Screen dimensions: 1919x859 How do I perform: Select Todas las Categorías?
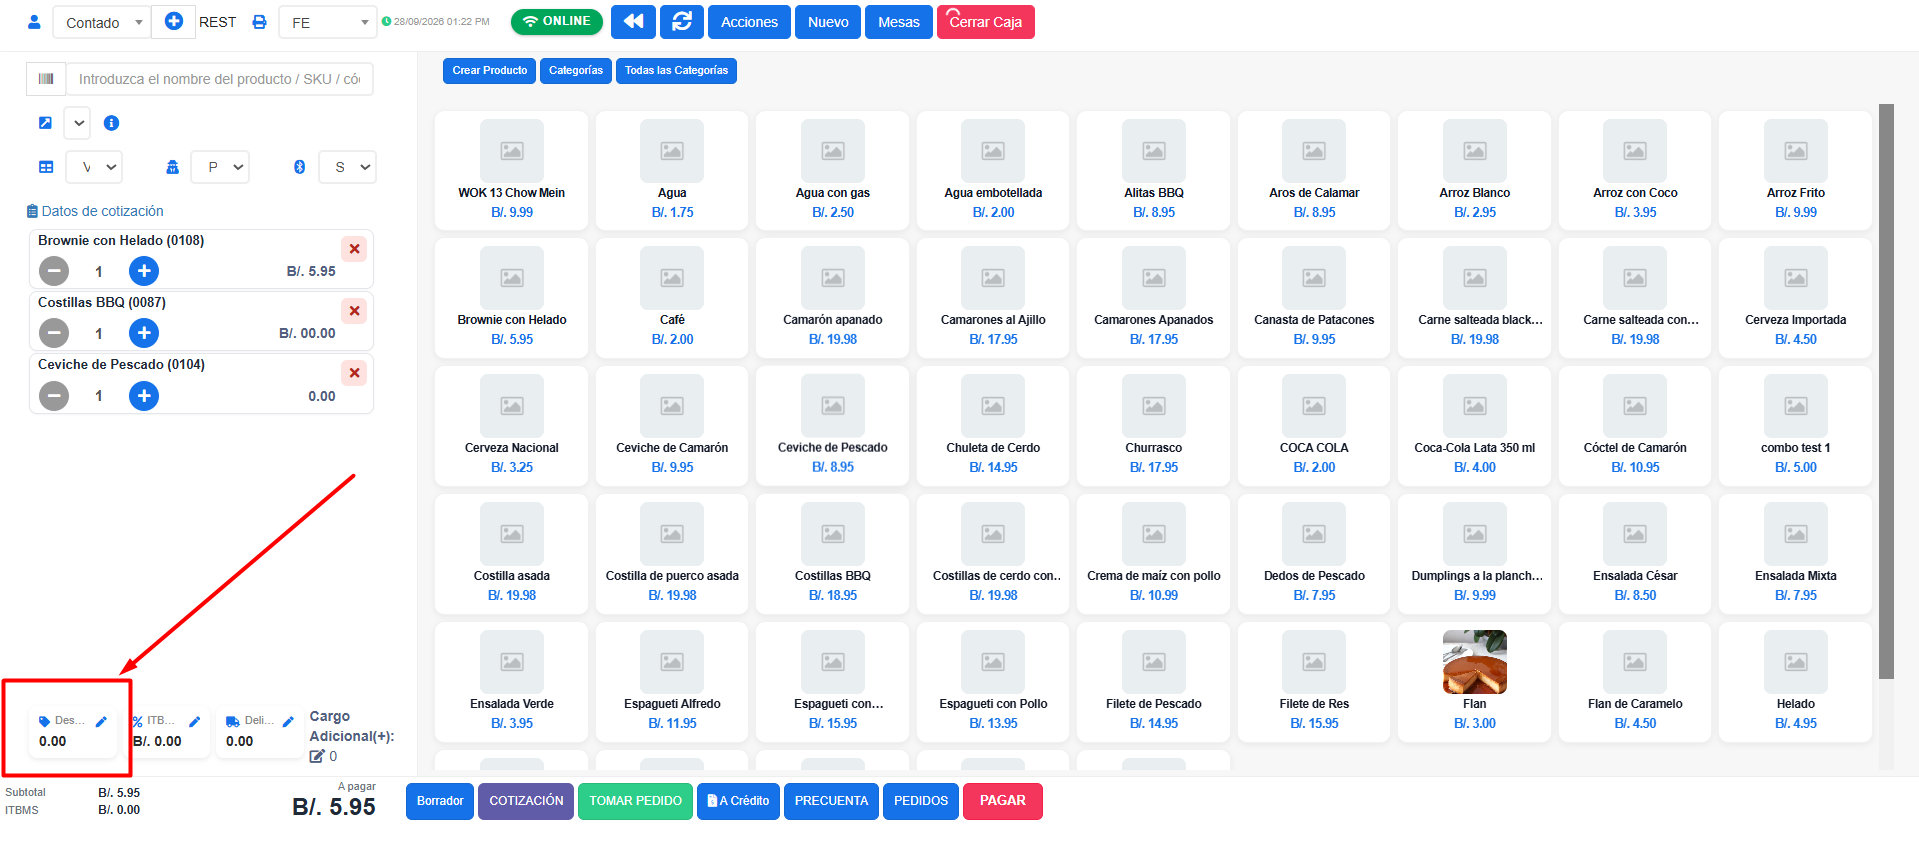676,71
